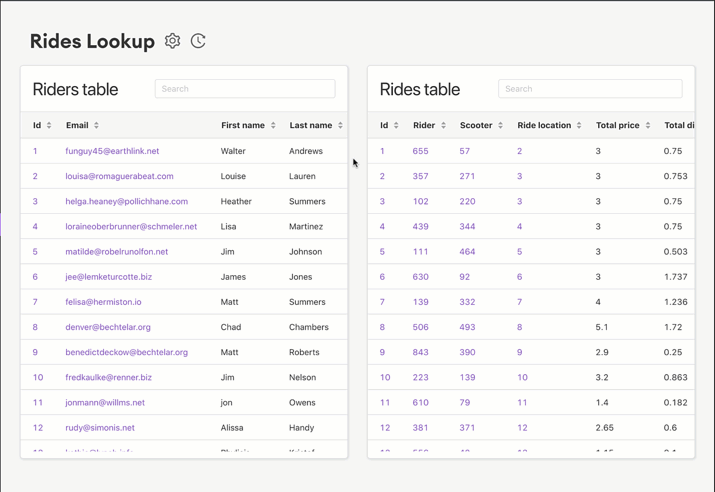Click the Riders table search field
715x492 pixels.
245,89
